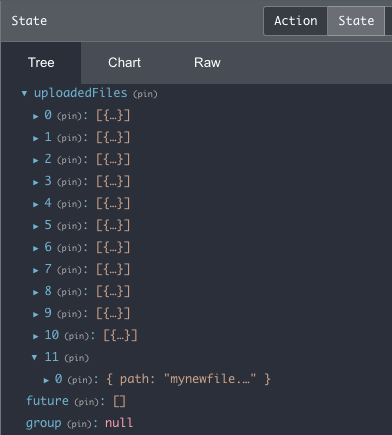The image size is (392, 435).
Task: Pin the future key
Action: point(86,402)
